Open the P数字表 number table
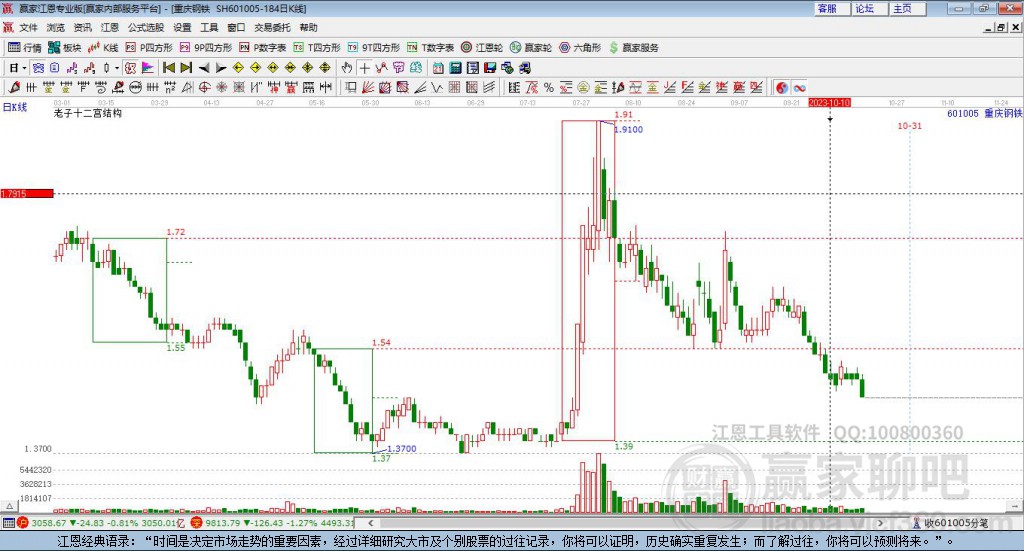1024x551 pixels. point(263,48)
